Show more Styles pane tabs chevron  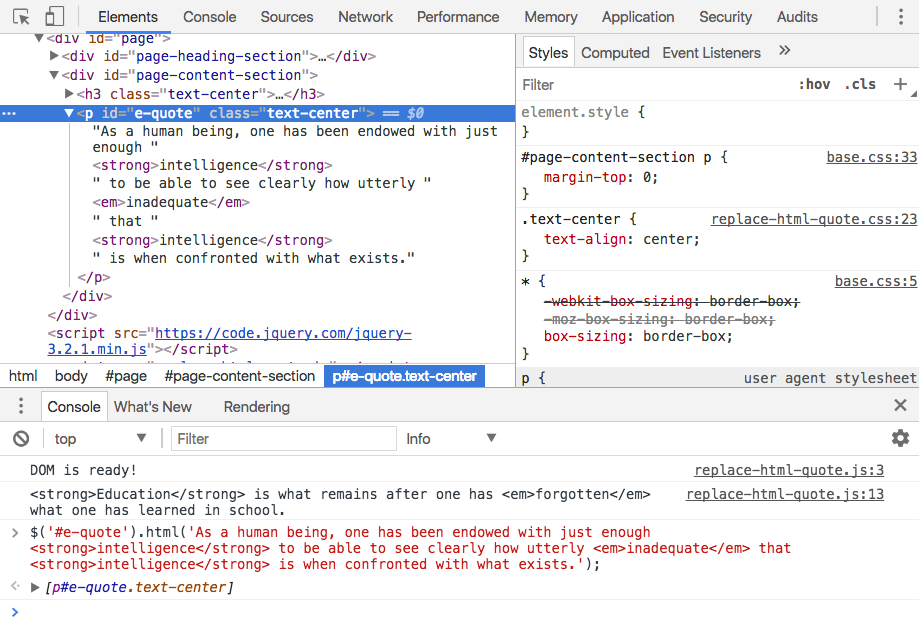point(784,50)
